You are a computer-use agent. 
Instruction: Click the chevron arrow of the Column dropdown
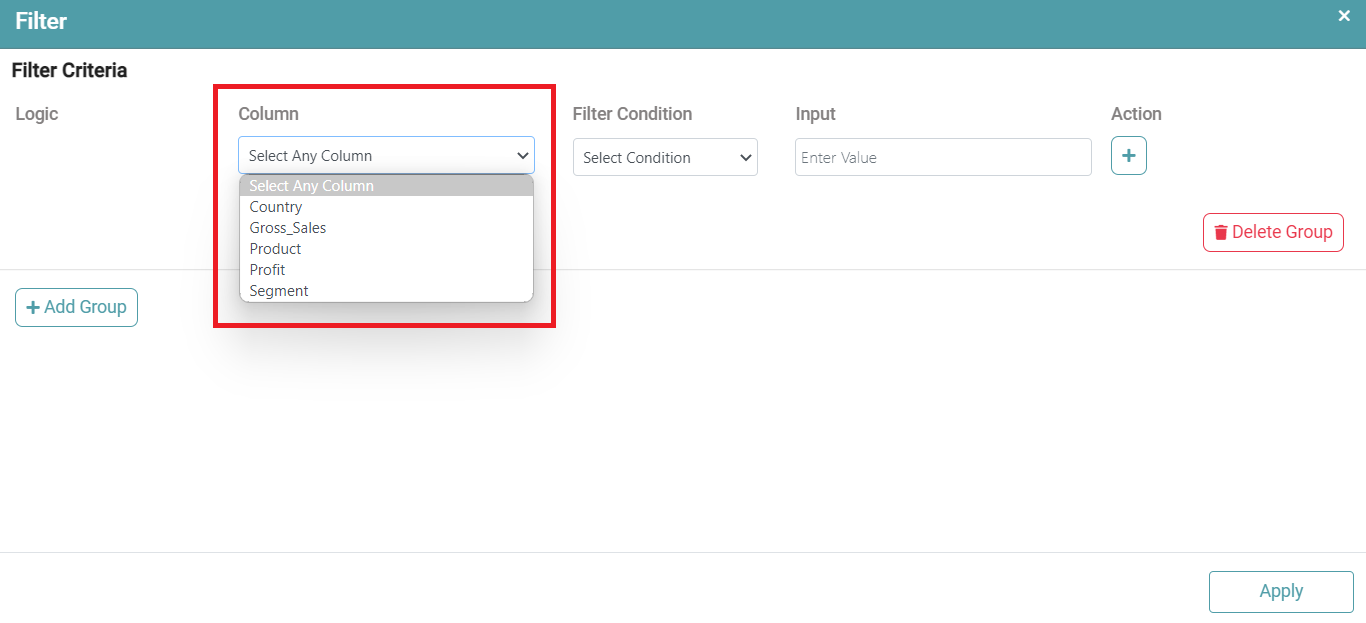[x=522, y=156]
